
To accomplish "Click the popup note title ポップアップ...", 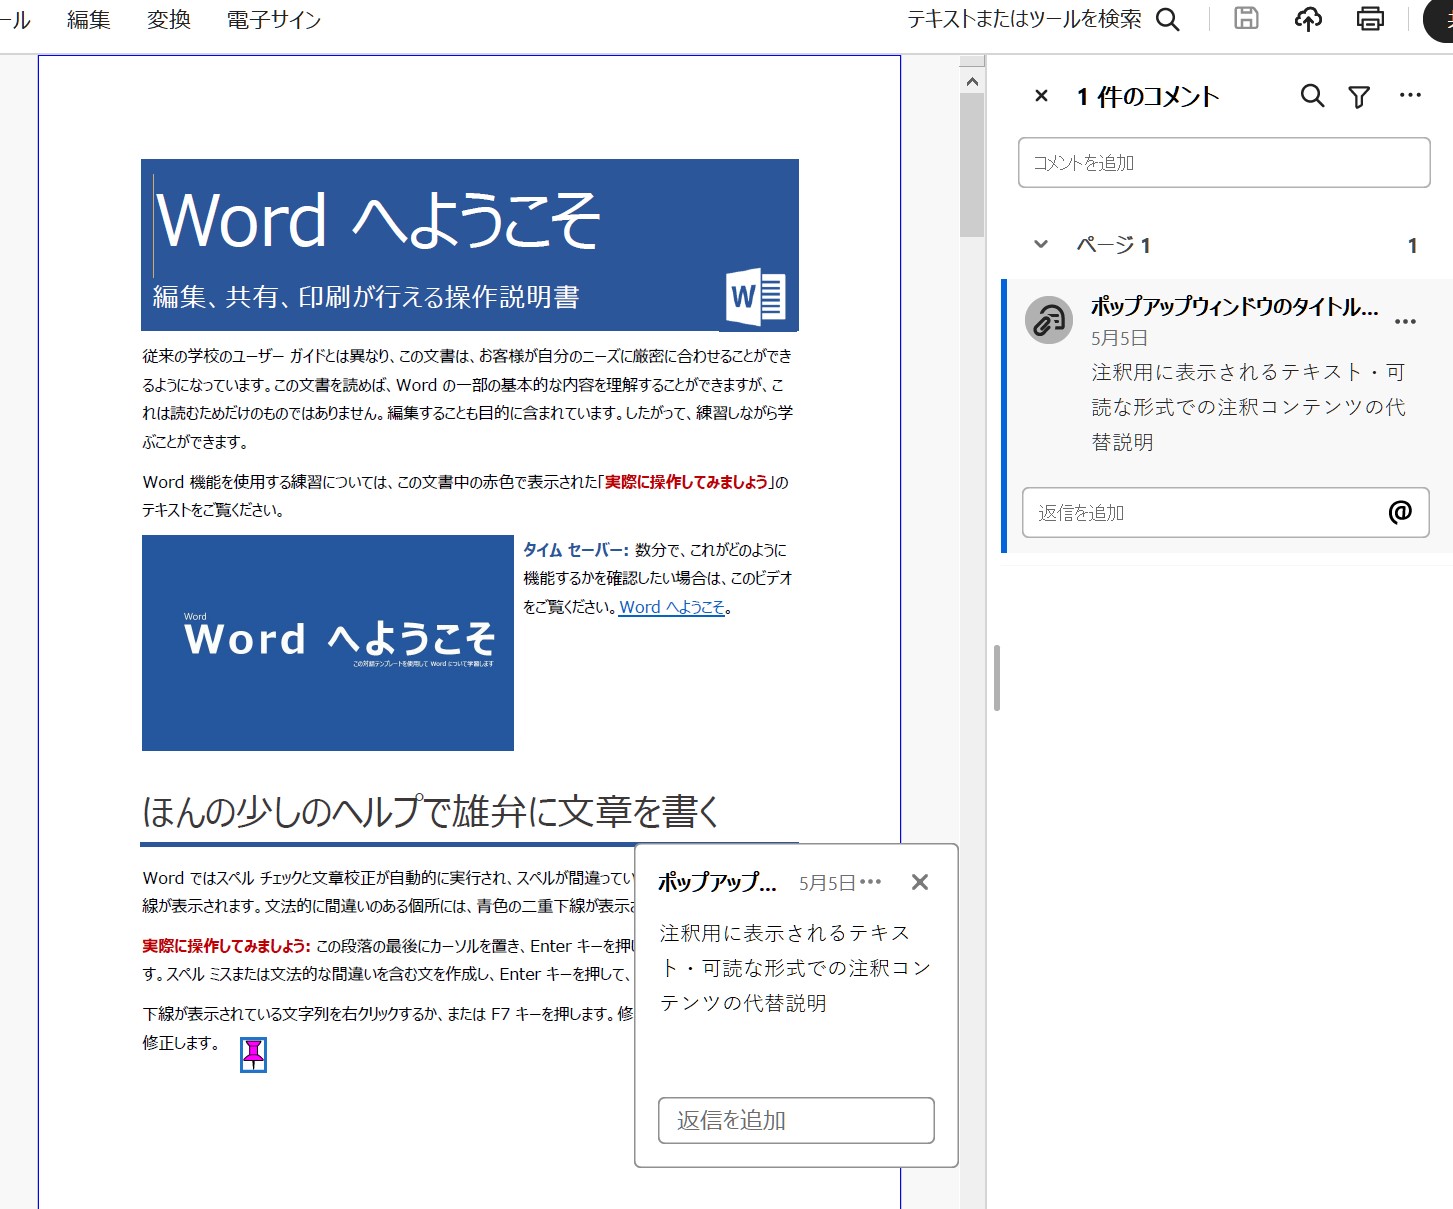I will click(x=717, y=882).
